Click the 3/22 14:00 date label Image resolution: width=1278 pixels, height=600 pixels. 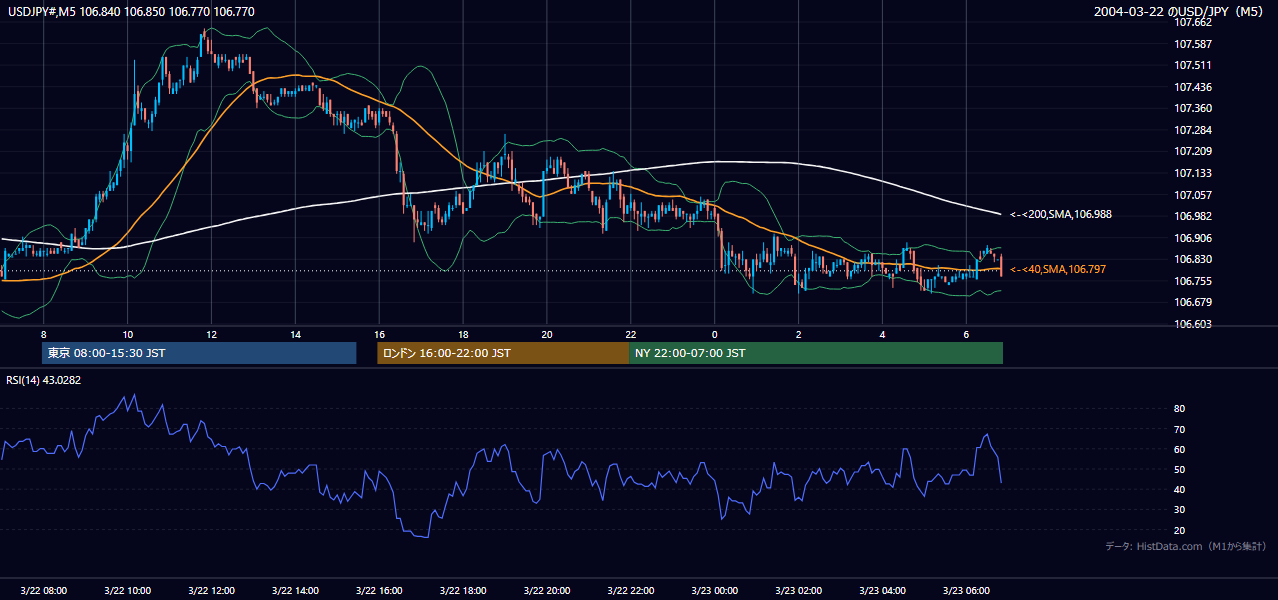[x=295, y=590]
